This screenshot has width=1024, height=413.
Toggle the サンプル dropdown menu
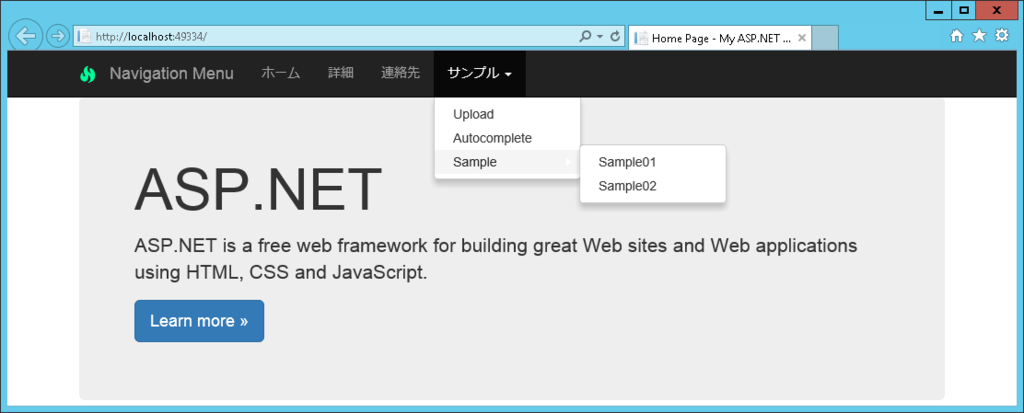pos(479,73)
